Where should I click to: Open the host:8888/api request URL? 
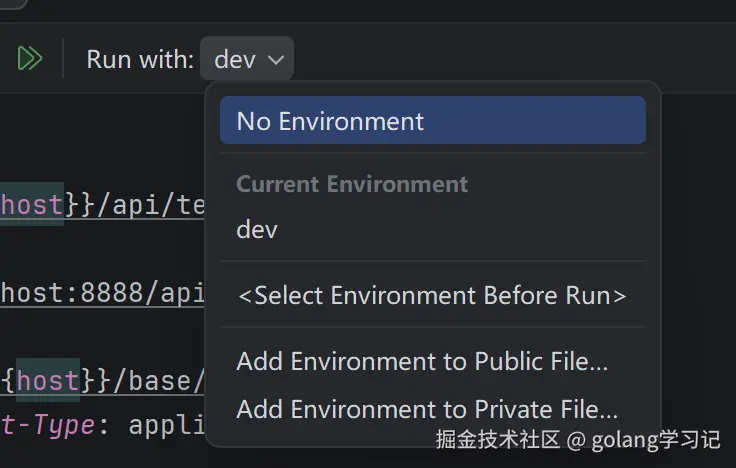(102, 292)
